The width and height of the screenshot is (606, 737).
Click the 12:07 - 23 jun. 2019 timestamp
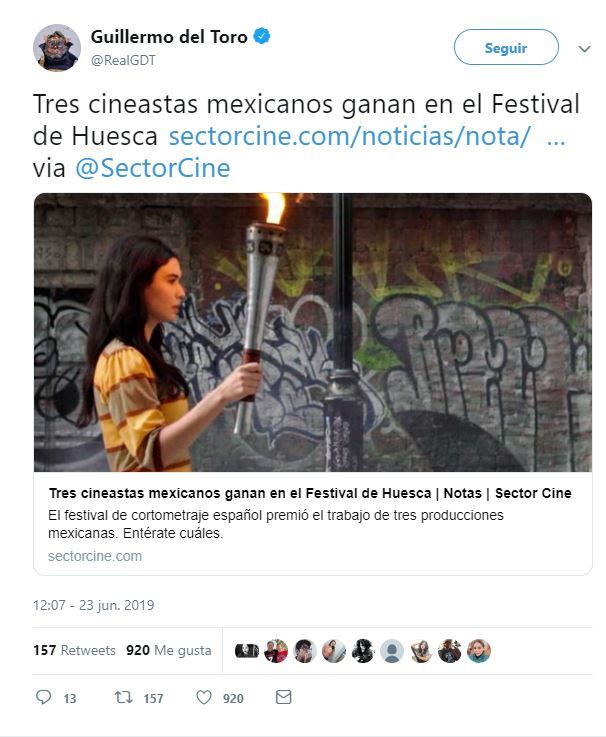coord(94,605)
